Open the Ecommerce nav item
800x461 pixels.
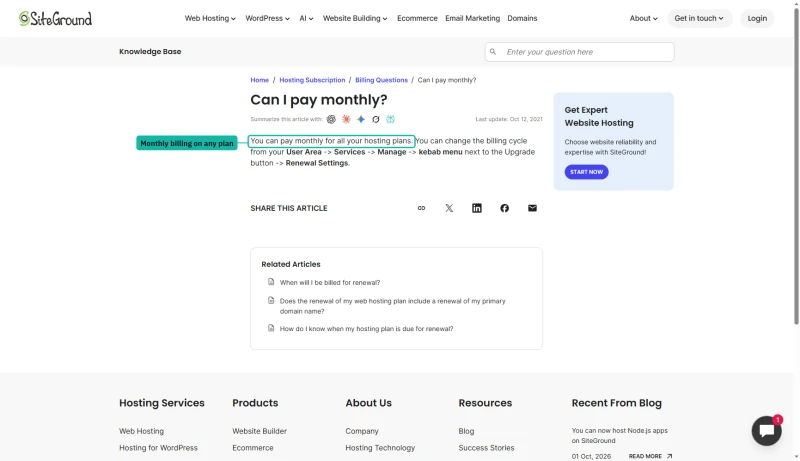[x=417, y=18]
